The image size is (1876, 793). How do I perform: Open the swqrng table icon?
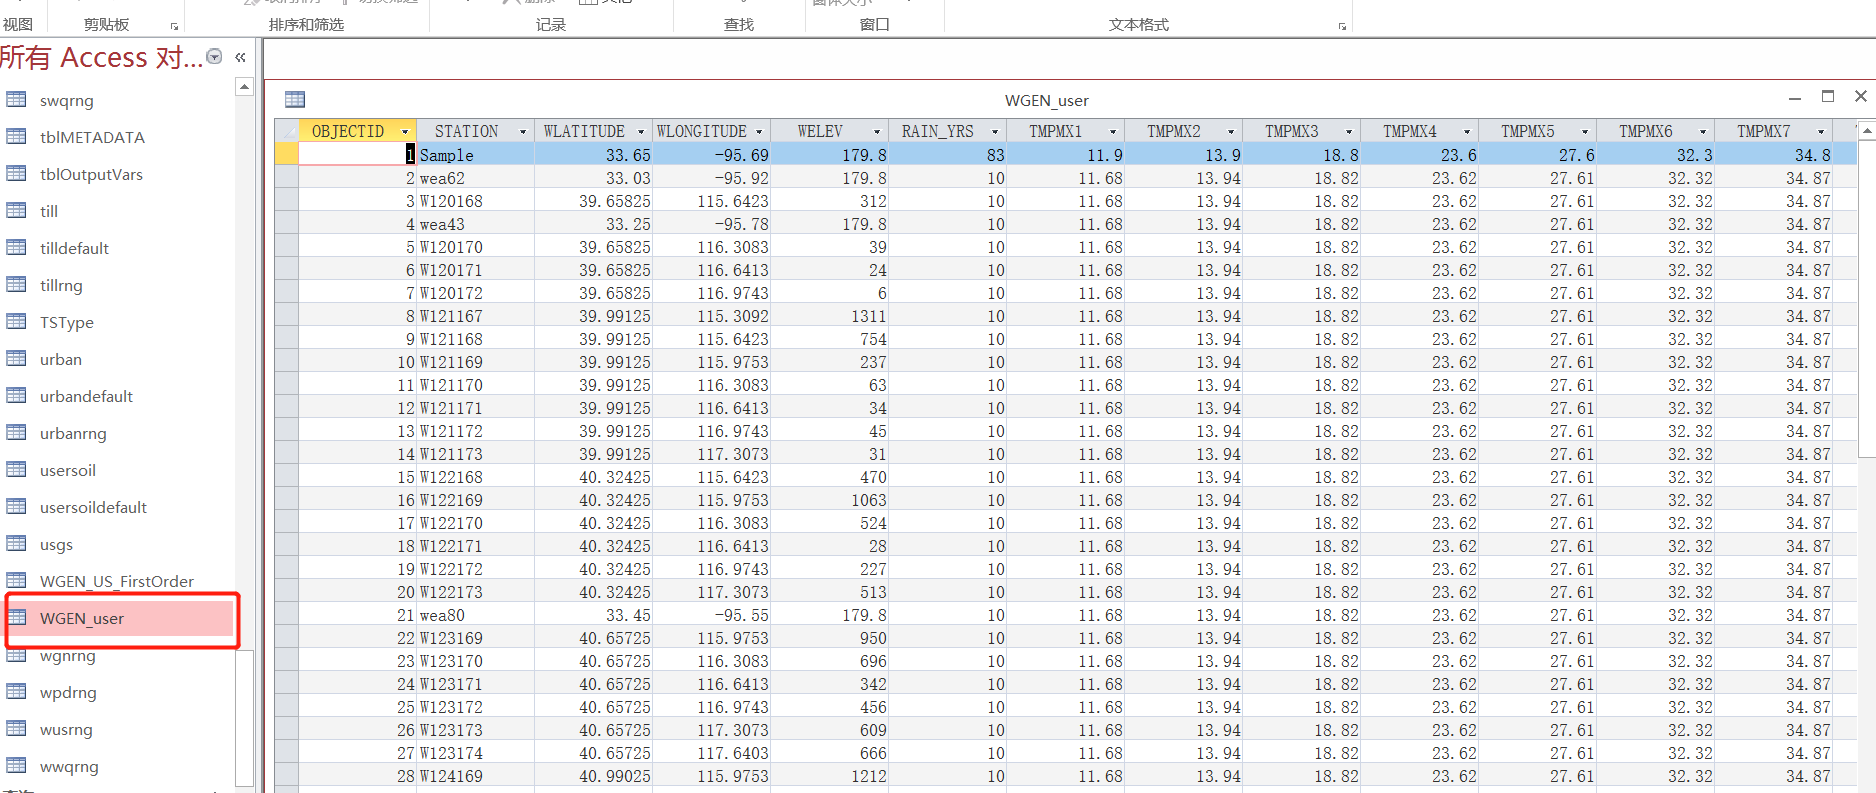point(16,100)
